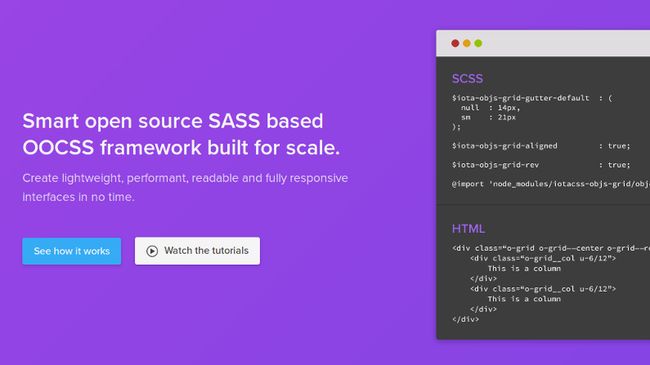Click the '$iota-objs-grid-aligned' code line

[x=541, y=146]
